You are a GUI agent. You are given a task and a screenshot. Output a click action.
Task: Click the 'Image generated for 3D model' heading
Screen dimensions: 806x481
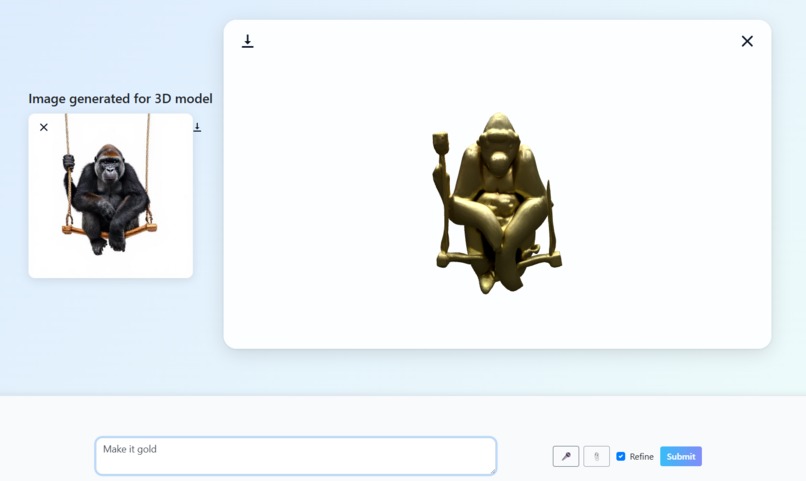[120, 99]
